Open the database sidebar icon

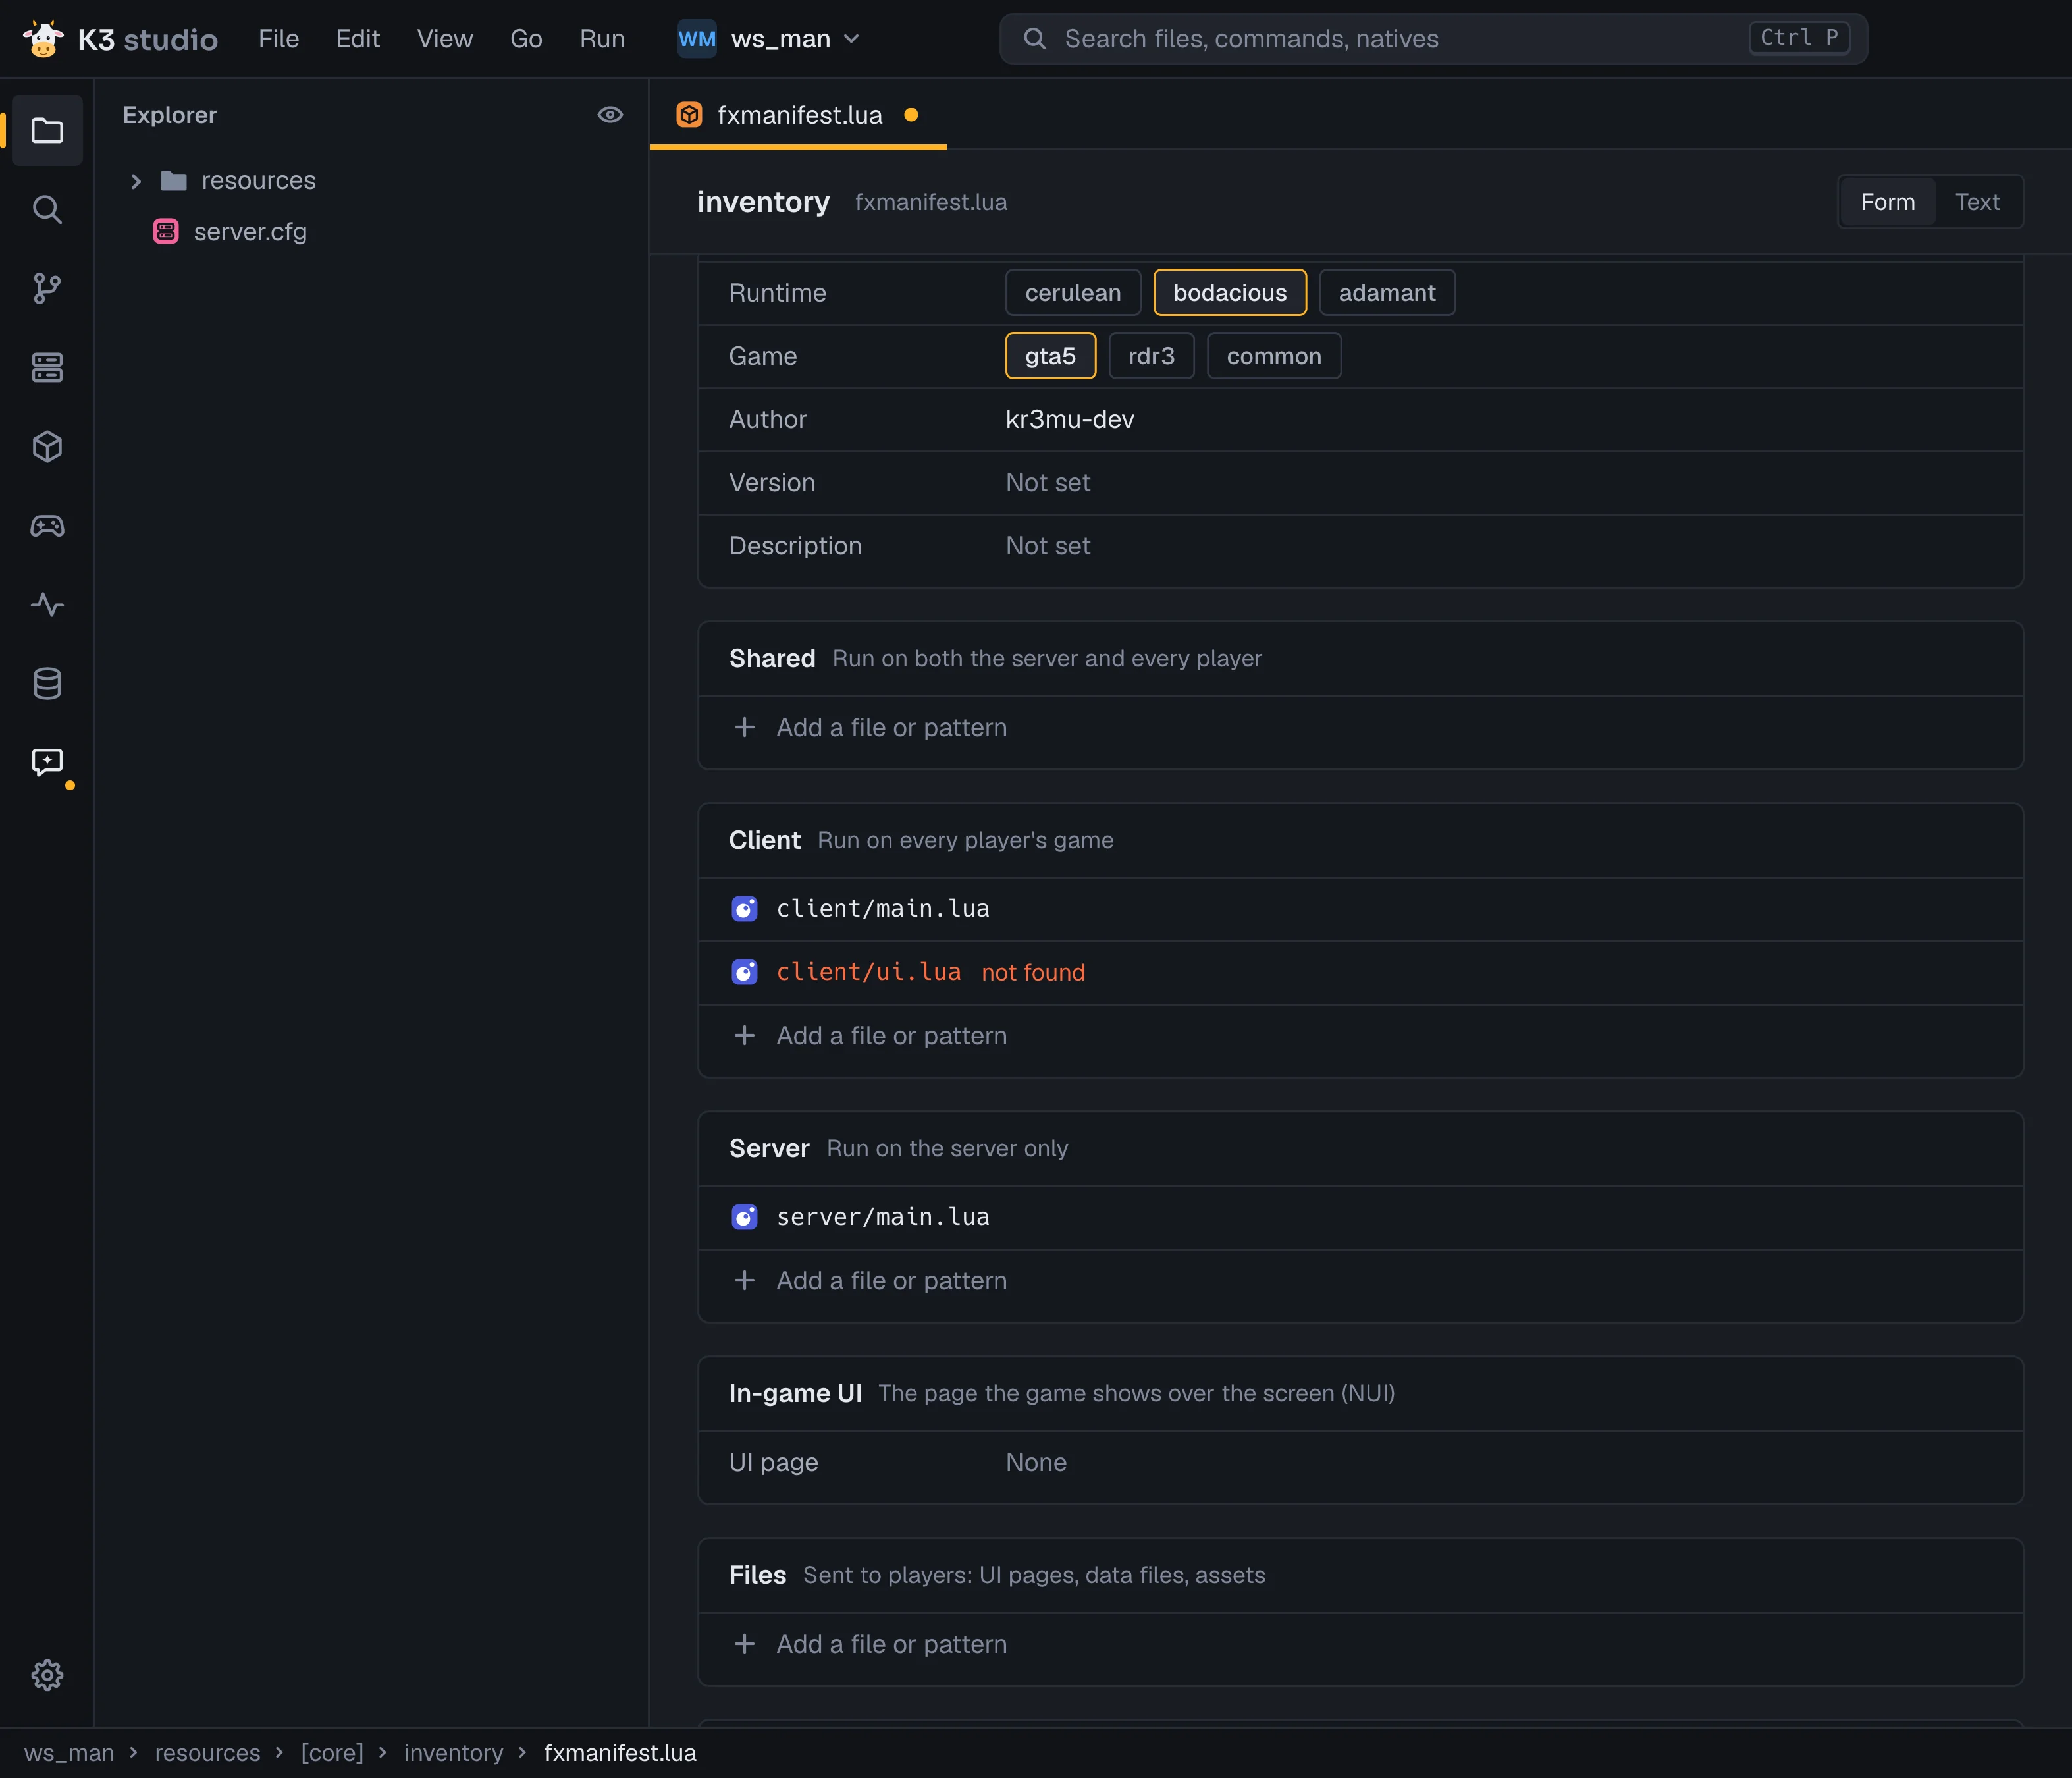(x=47, y=683)
